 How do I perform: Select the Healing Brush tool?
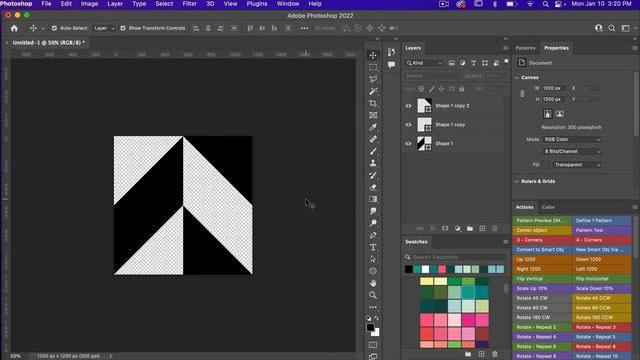373,139
